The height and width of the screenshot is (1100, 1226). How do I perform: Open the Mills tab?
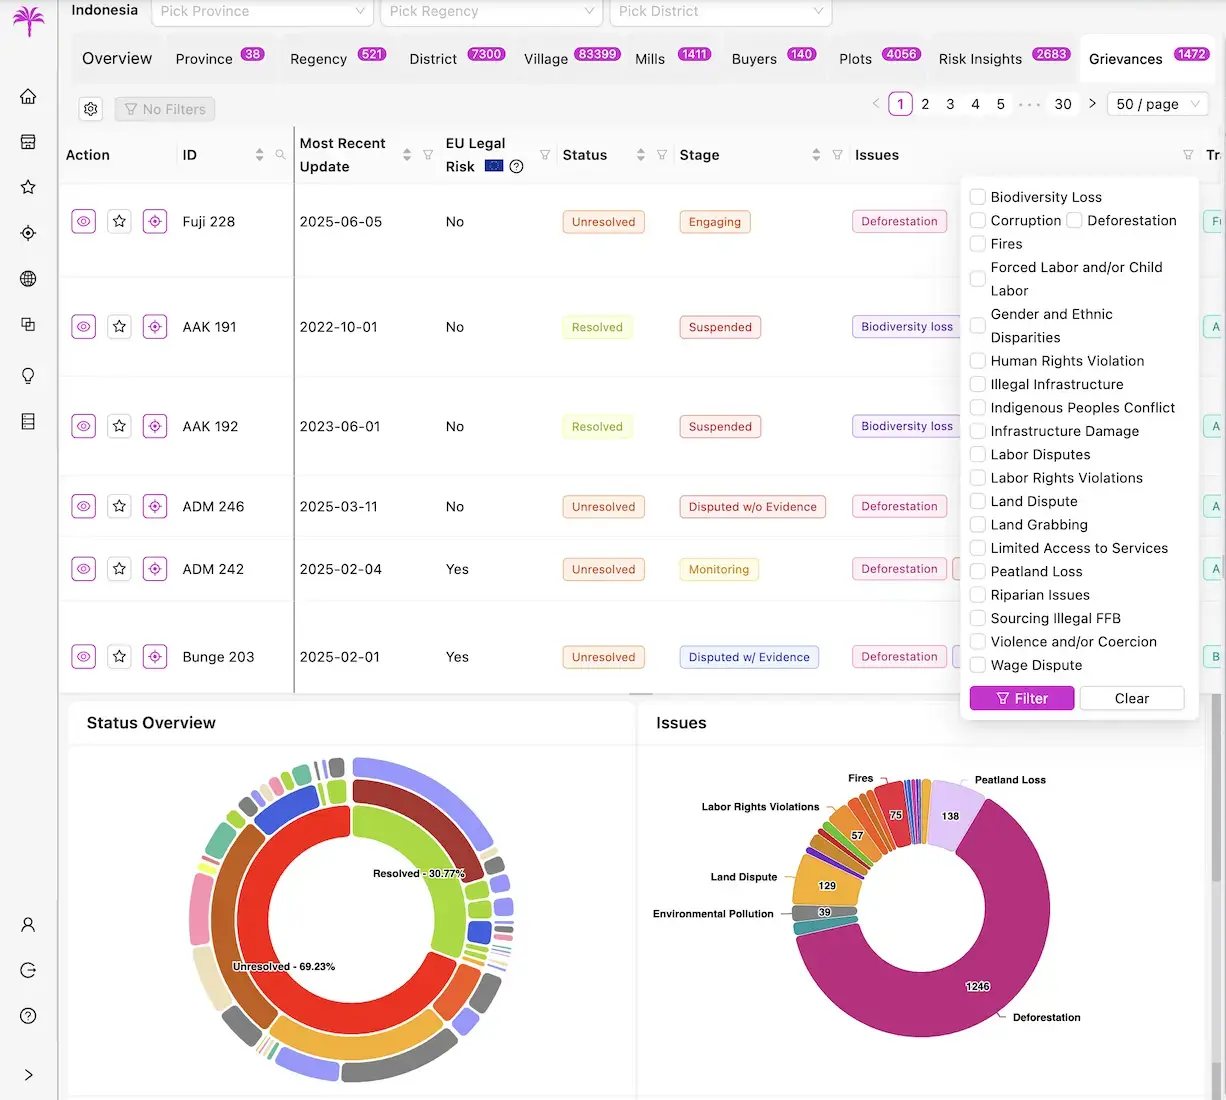(650, 59)
